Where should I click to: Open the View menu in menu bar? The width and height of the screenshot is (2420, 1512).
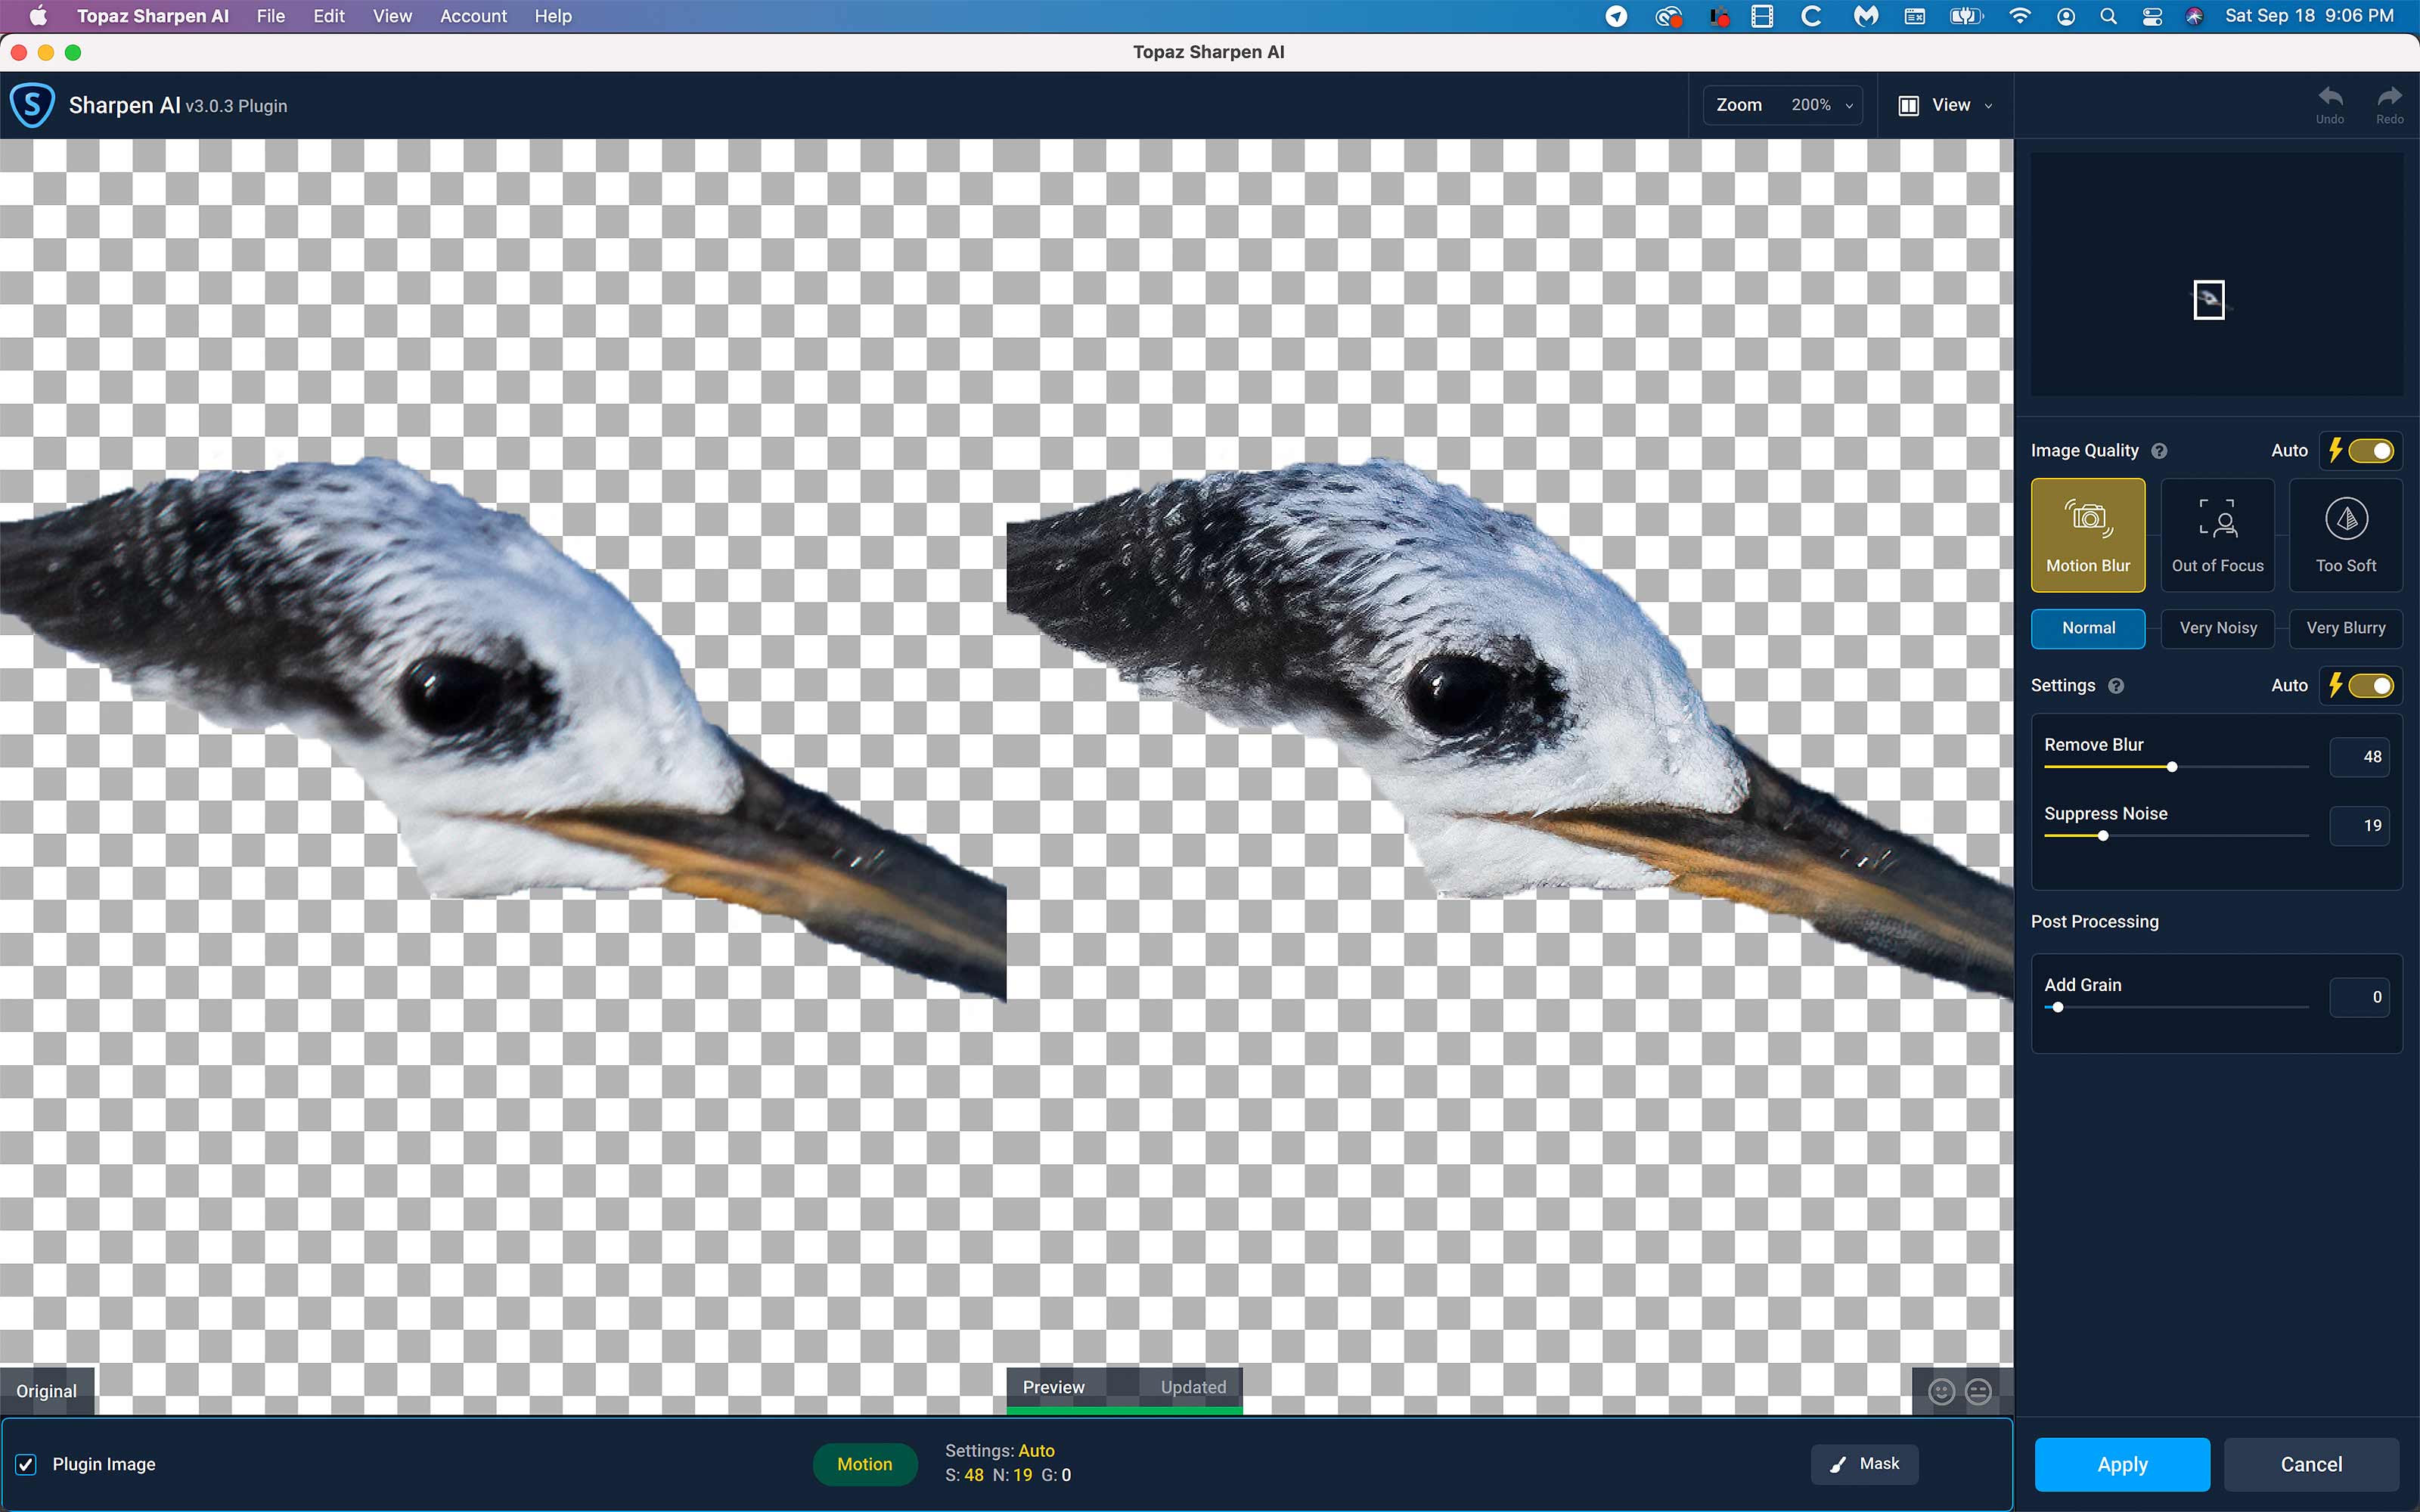tap(392, 16)
